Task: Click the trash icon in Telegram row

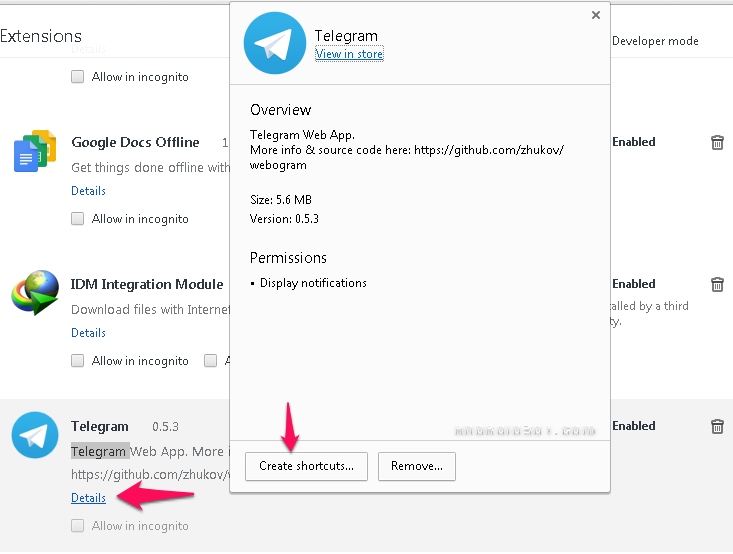Action: [x=717, y=426]
